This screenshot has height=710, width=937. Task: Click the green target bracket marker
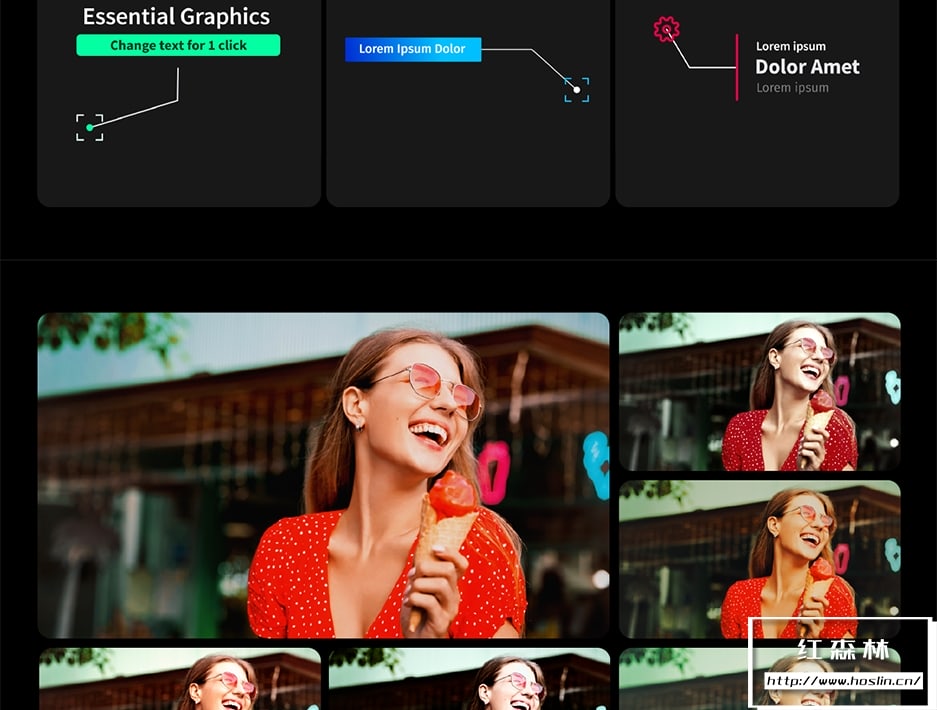pos(90,127)
